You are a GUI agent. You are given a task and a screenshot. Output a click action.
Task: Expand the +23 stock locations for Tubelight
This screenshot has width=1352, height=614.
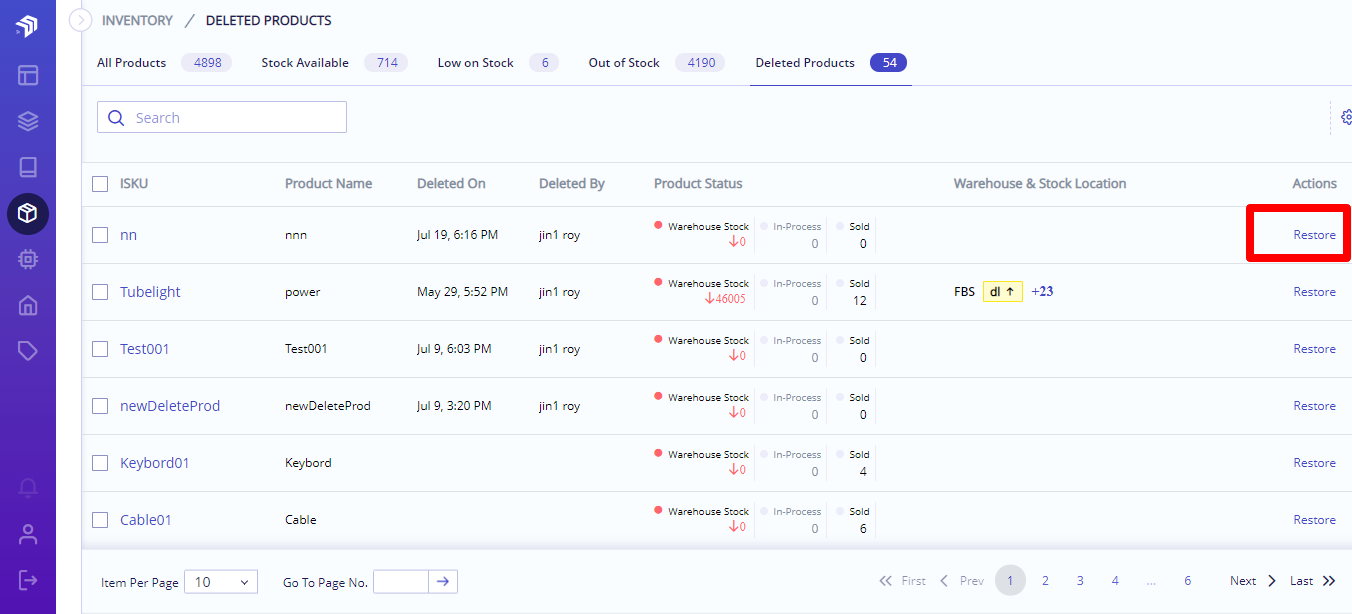point(1042,292)
